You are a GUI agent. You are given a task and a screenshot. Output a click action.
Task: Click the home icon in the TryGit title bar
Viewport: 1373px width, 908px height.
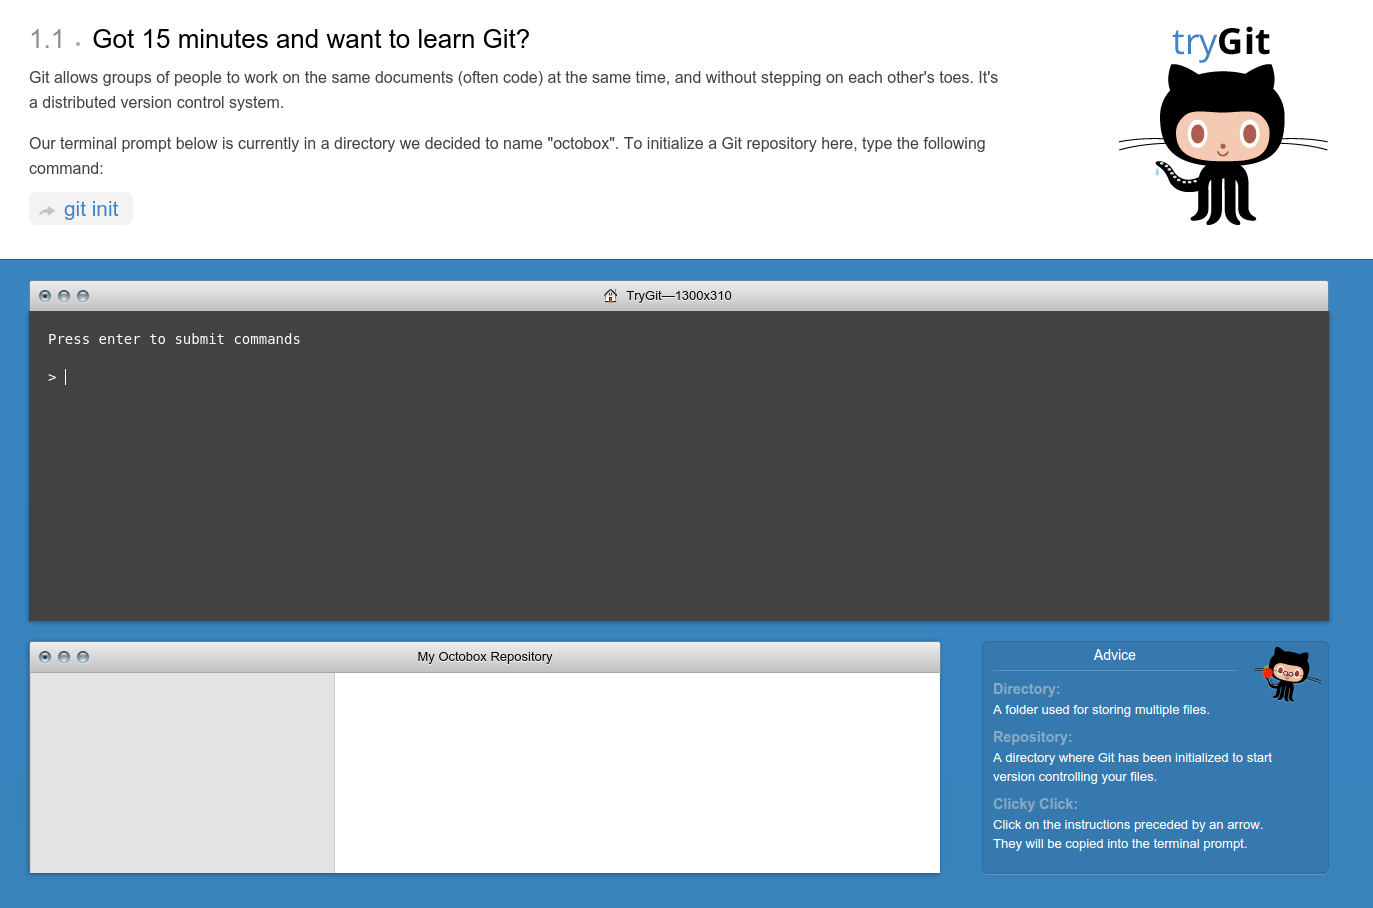point(610,295)
